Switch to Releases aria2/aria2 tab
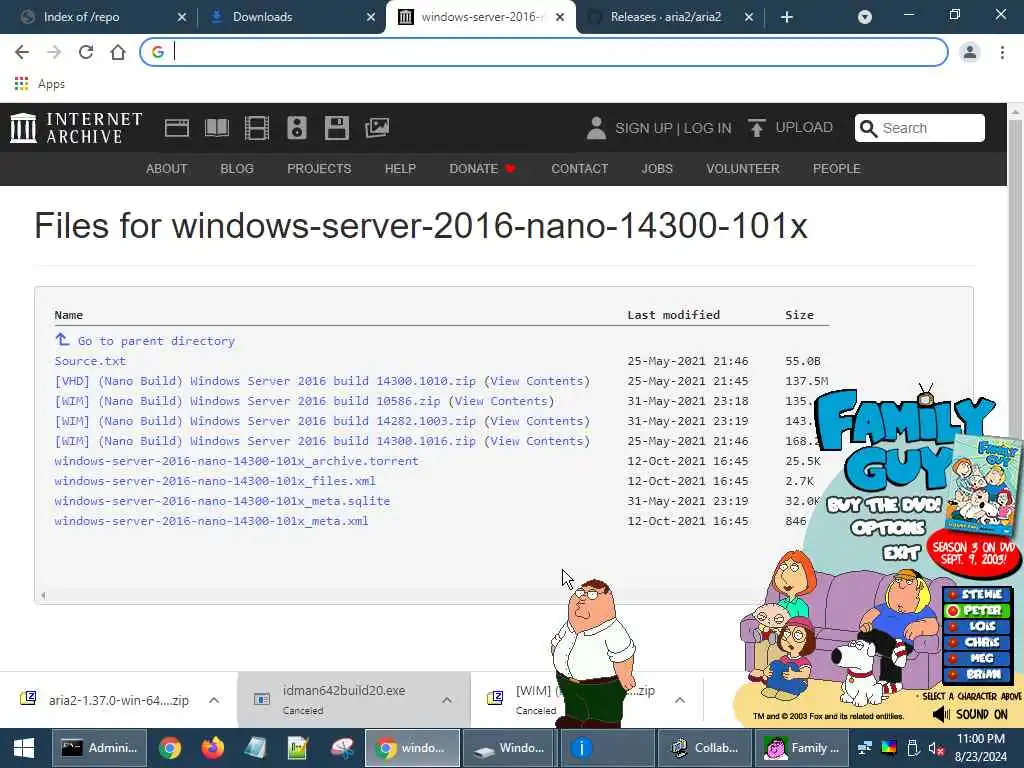The image size is (1024, 768). coord(671,17)
